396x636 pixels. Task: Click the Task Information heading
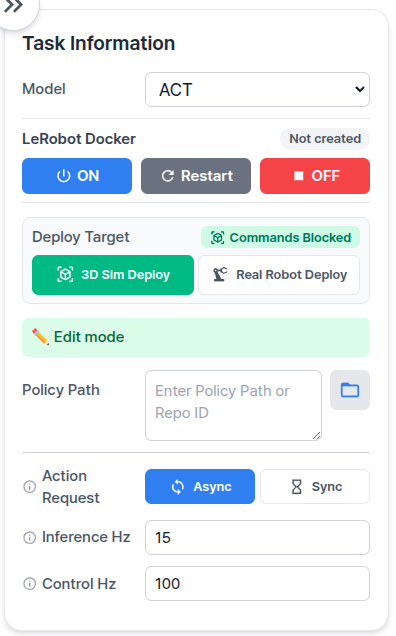[x=99, y=43]
